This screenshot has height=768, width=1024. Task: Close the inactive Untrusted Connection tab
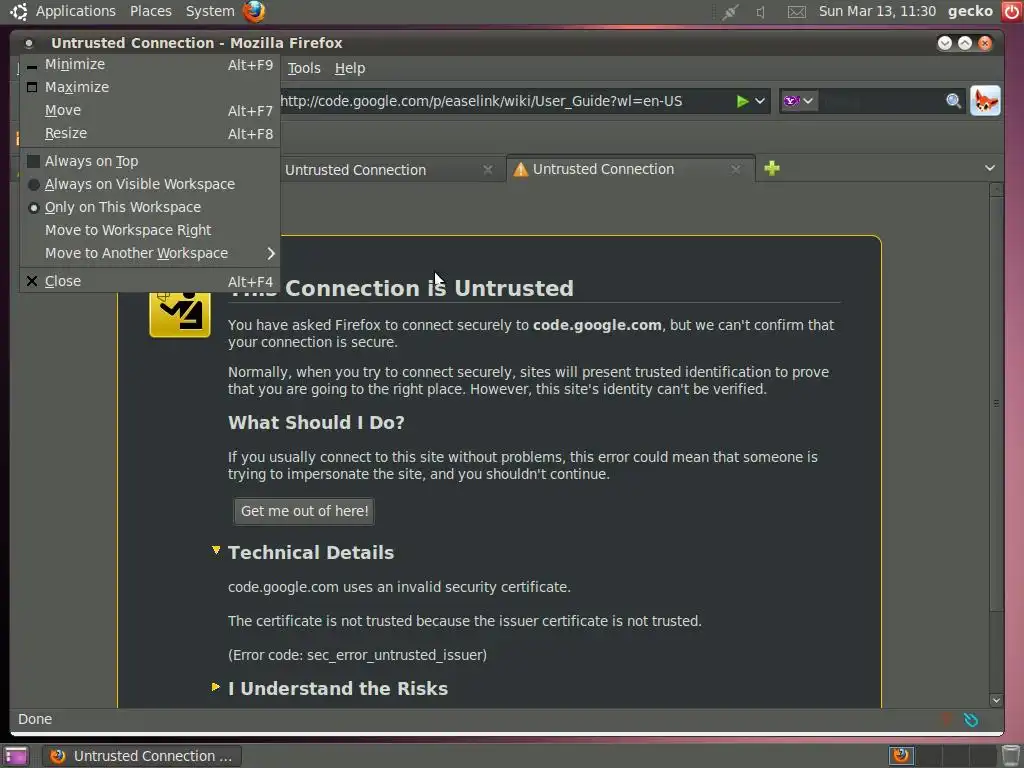pos(488,170)
